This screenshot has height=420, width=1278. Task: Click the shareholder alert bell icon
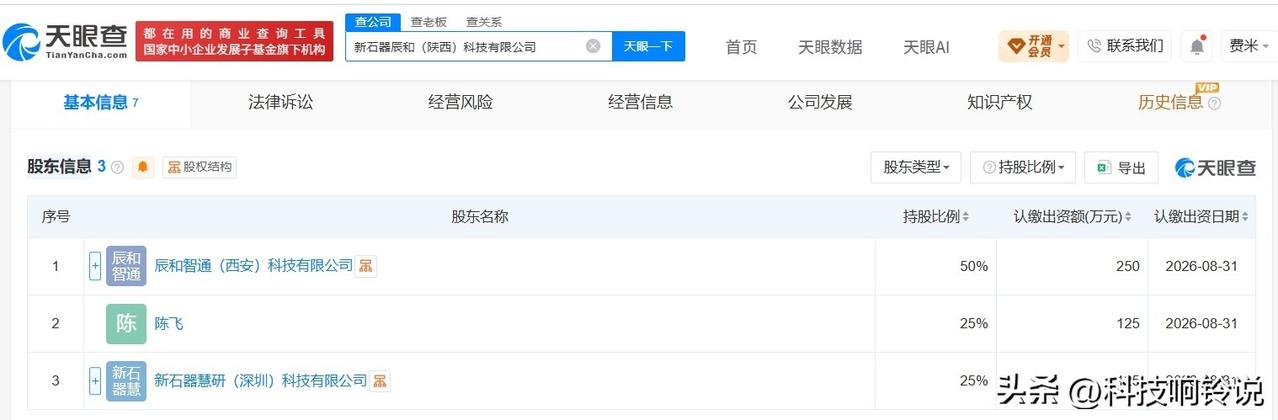[143, 167]
